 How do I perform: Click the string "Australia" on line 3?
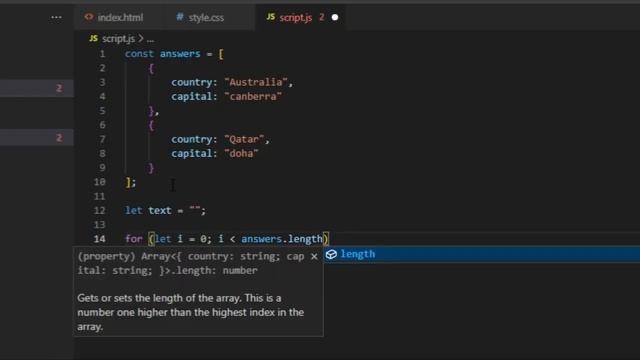coord(256,82)
